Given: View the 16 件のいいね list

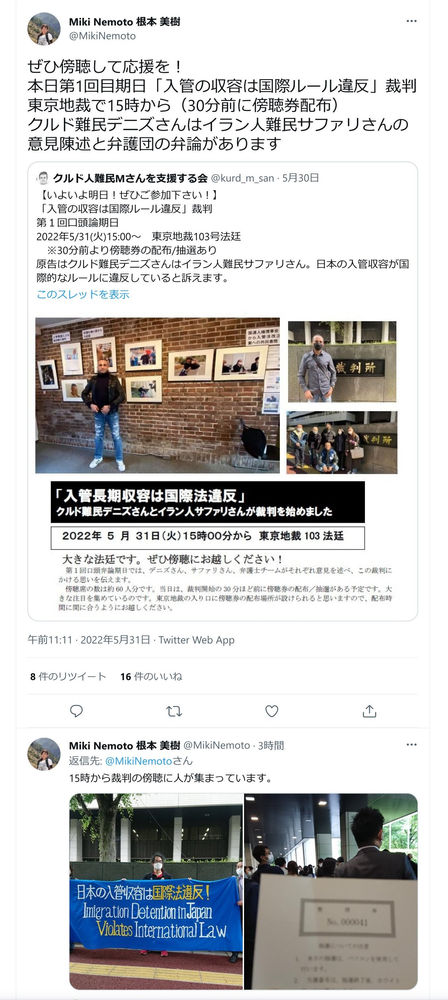Looking at the screenshot, I should tap(151, 677).
